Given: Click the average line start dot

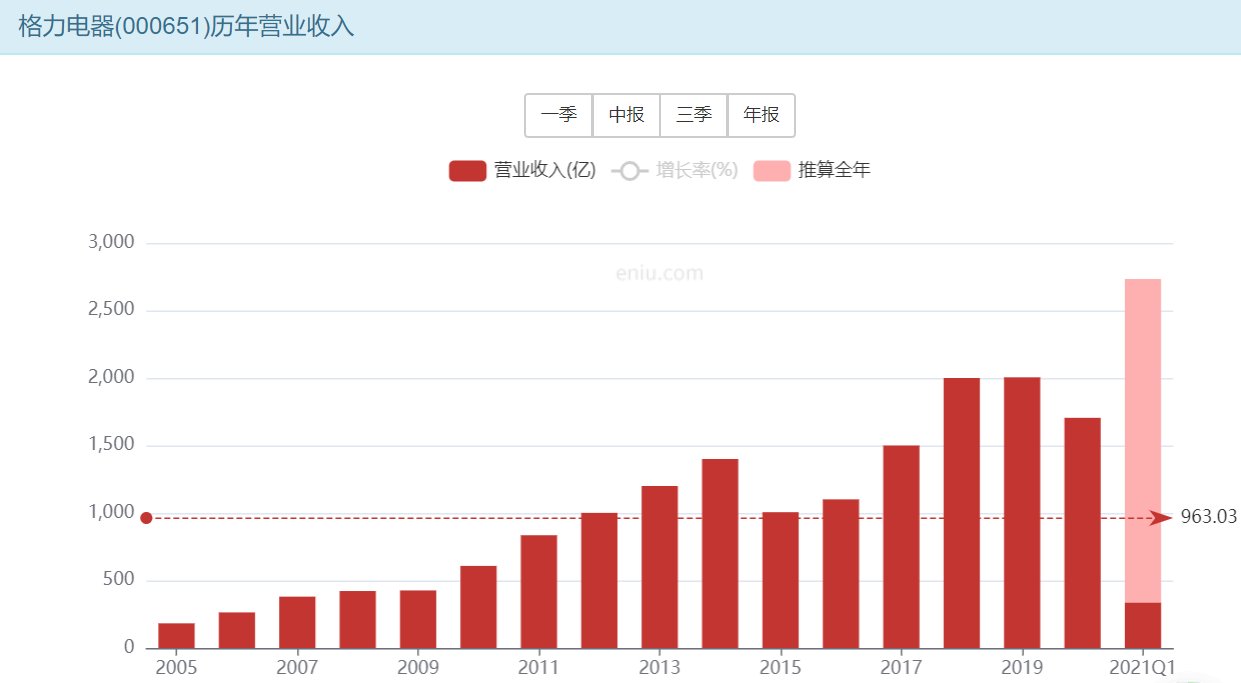Looking at the screenshot, I should coord(146,518).
